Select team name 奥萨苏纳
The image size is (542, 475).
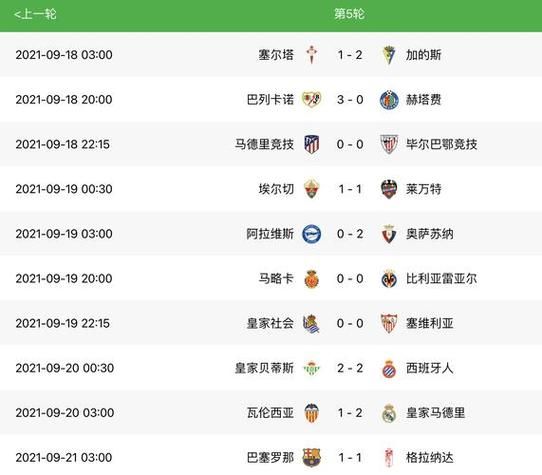pos(430,234)
